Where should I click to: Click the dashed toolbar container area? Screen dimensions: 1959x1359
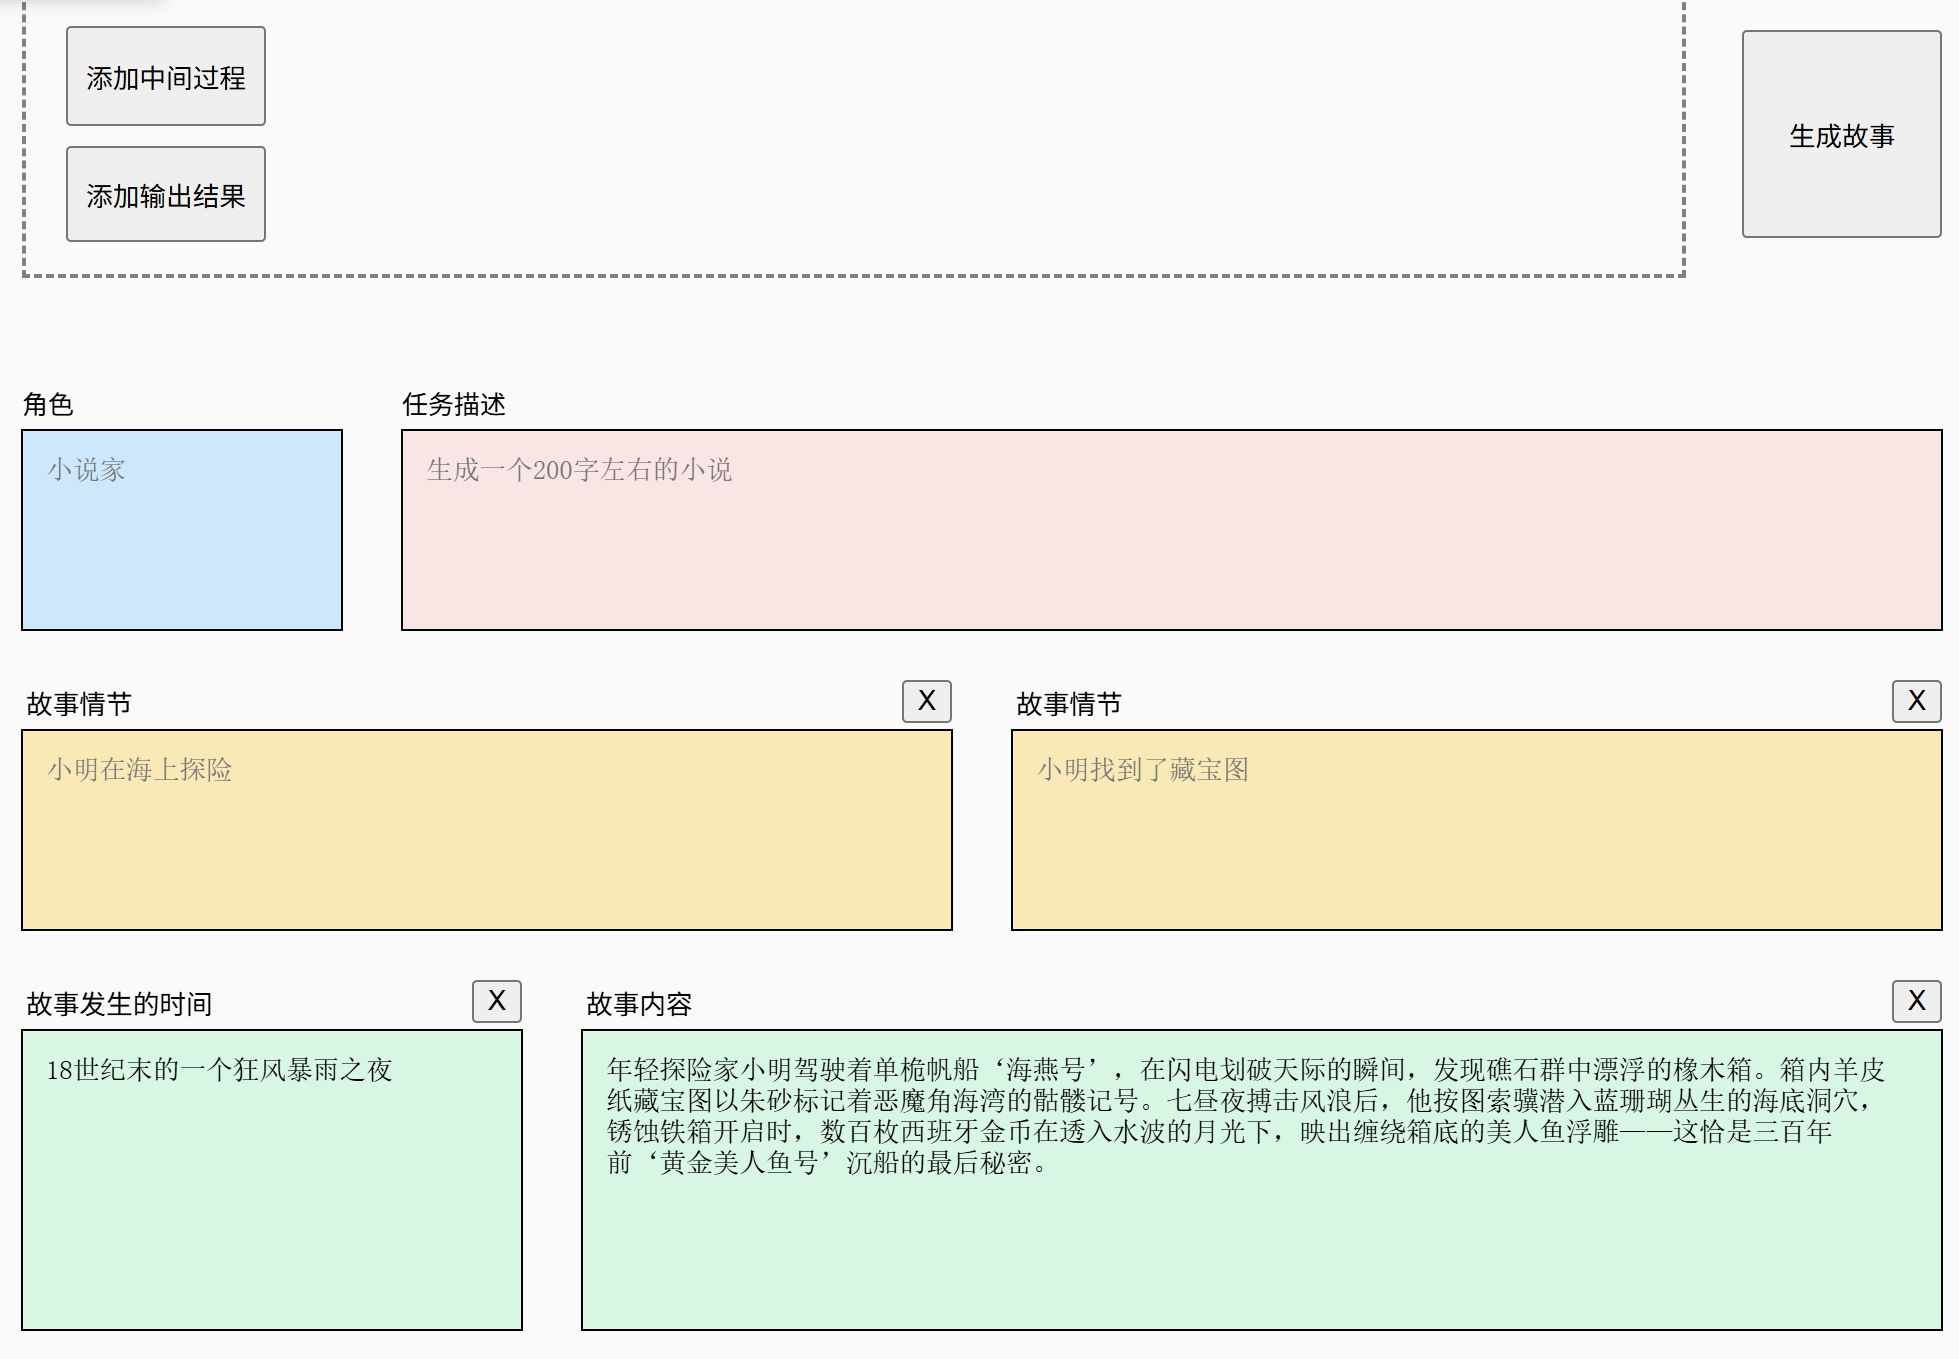(900, 140)
